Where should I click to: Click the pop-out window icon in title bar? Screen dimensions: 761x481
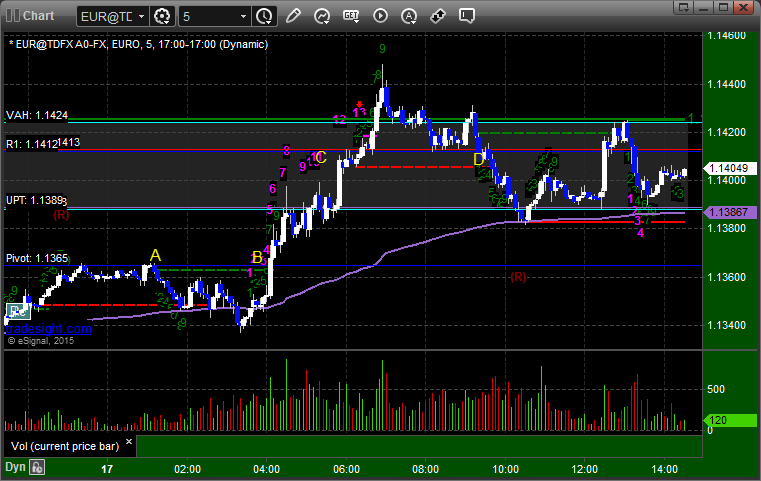[684, 7]
